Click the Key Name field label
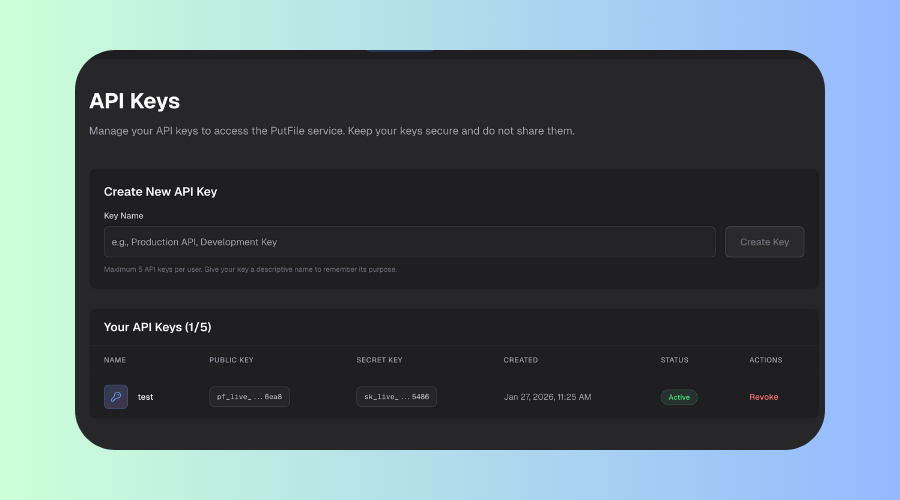The image size is (900, 500). [x=123, y=216]
